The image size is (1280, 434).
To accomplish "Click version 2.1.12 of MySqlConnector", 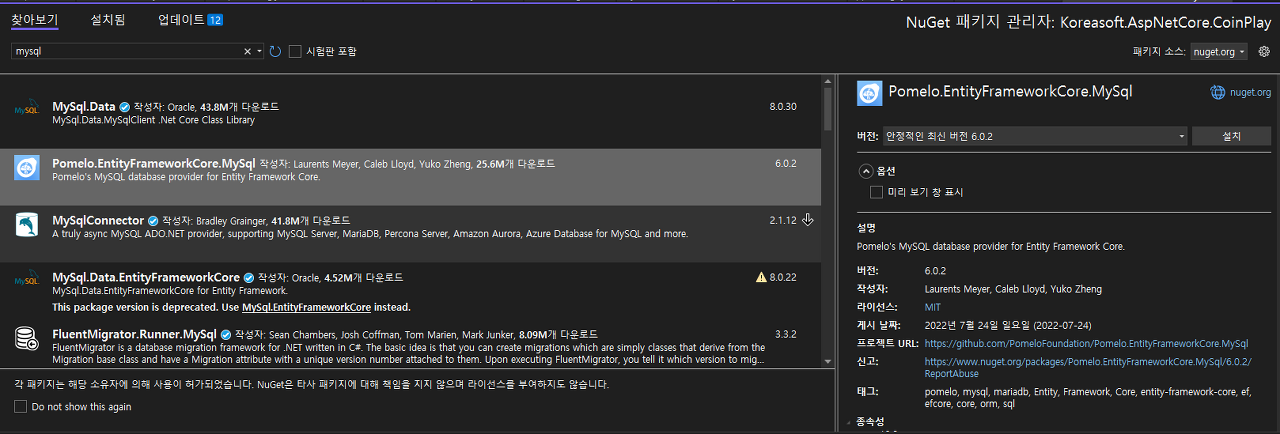I will point(783,220).
